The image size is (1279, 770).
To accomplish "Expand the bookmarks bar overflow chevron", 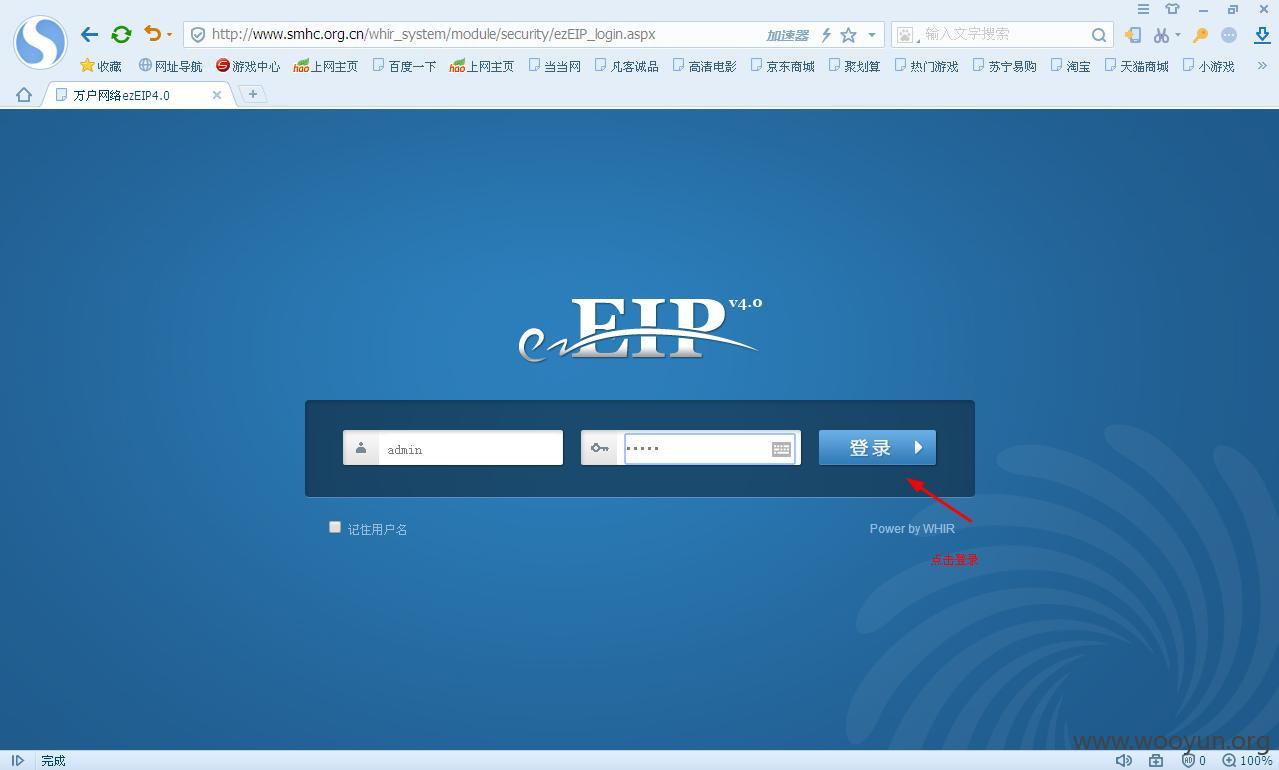I will tap(1261, 66).
